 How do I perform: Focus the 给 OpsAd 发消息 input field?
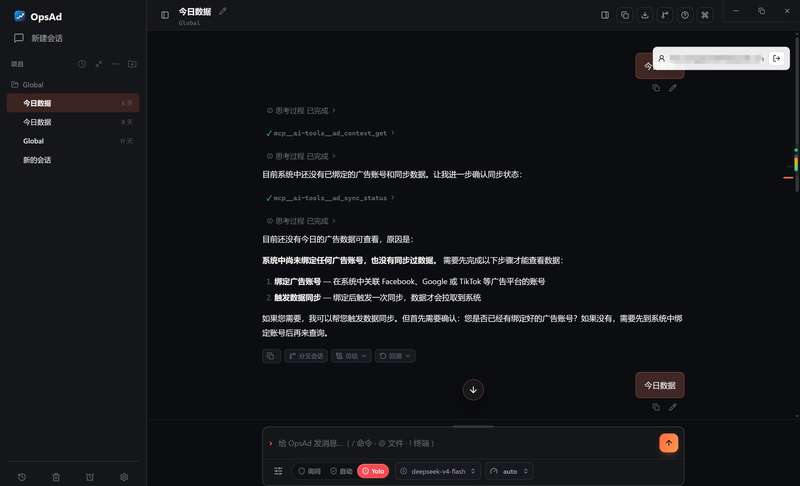[x=462, y=443]
